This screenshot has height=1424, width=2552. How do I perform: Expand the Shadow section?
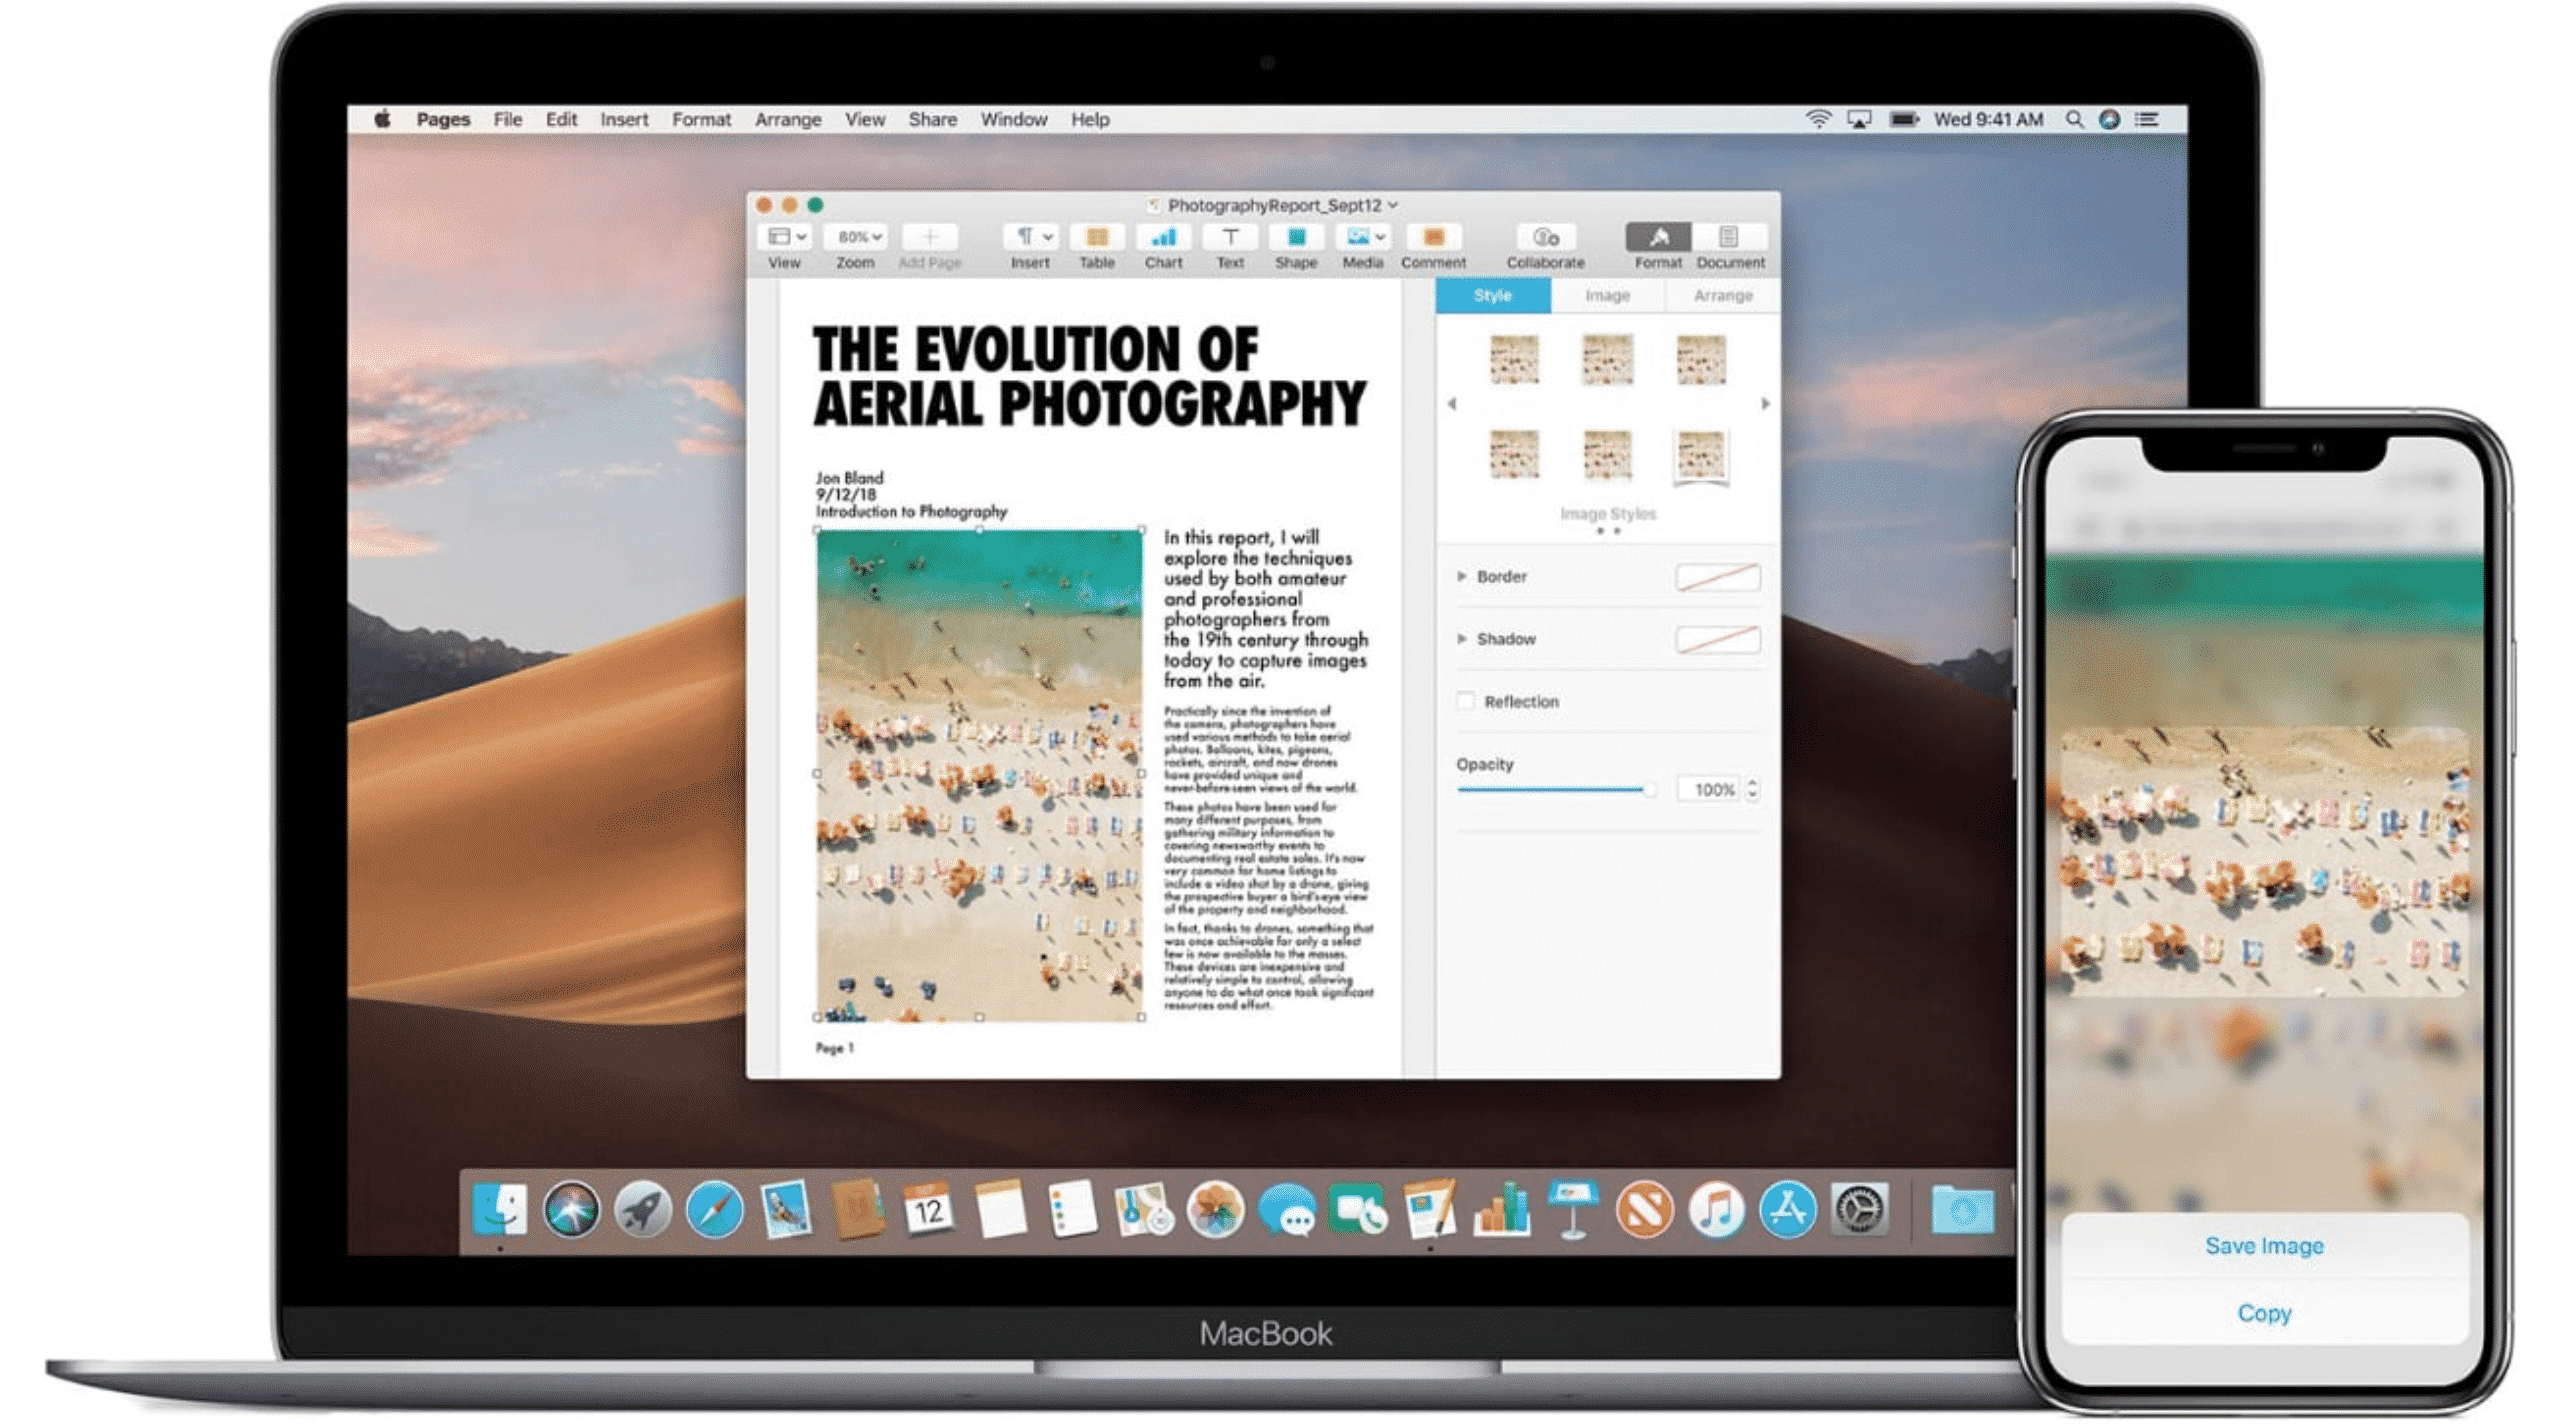[x=1462, y=638]
